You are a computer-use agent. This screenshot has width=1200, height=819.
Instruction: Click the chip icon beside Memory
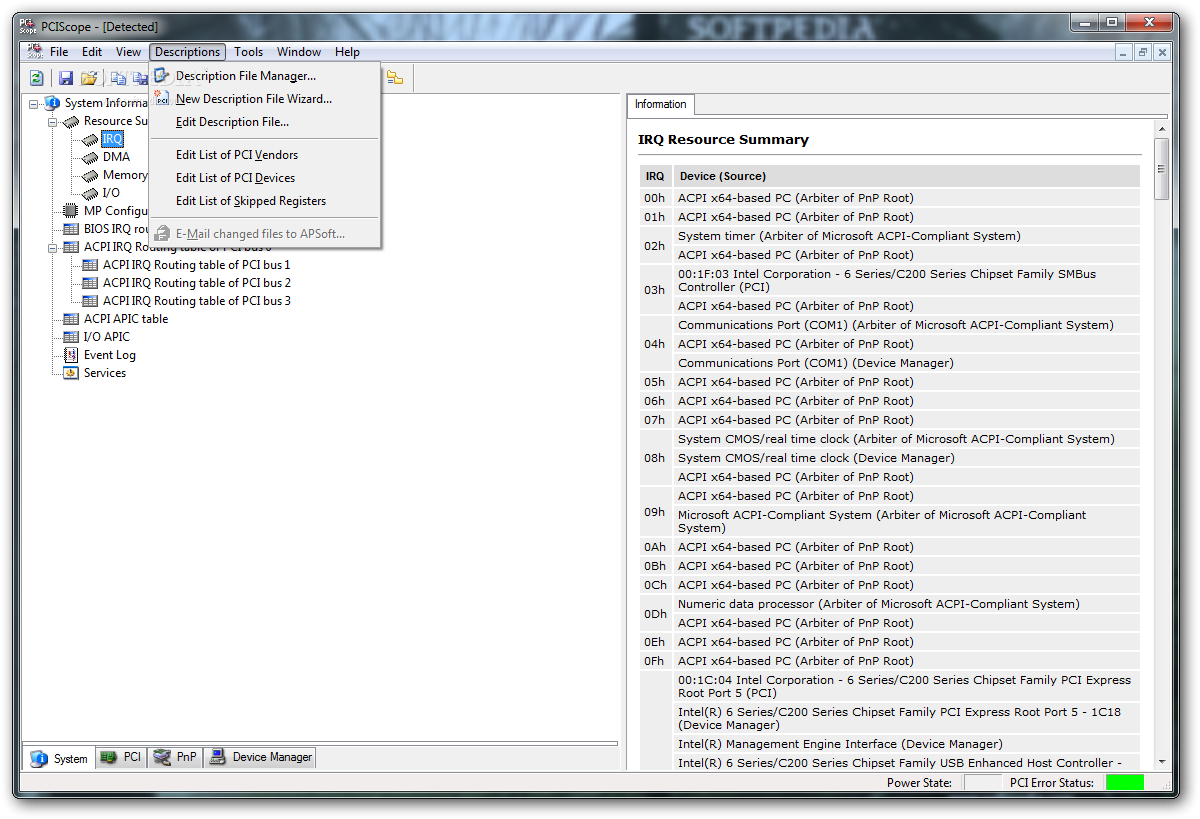pyautogui.click(x=90, y=175)
